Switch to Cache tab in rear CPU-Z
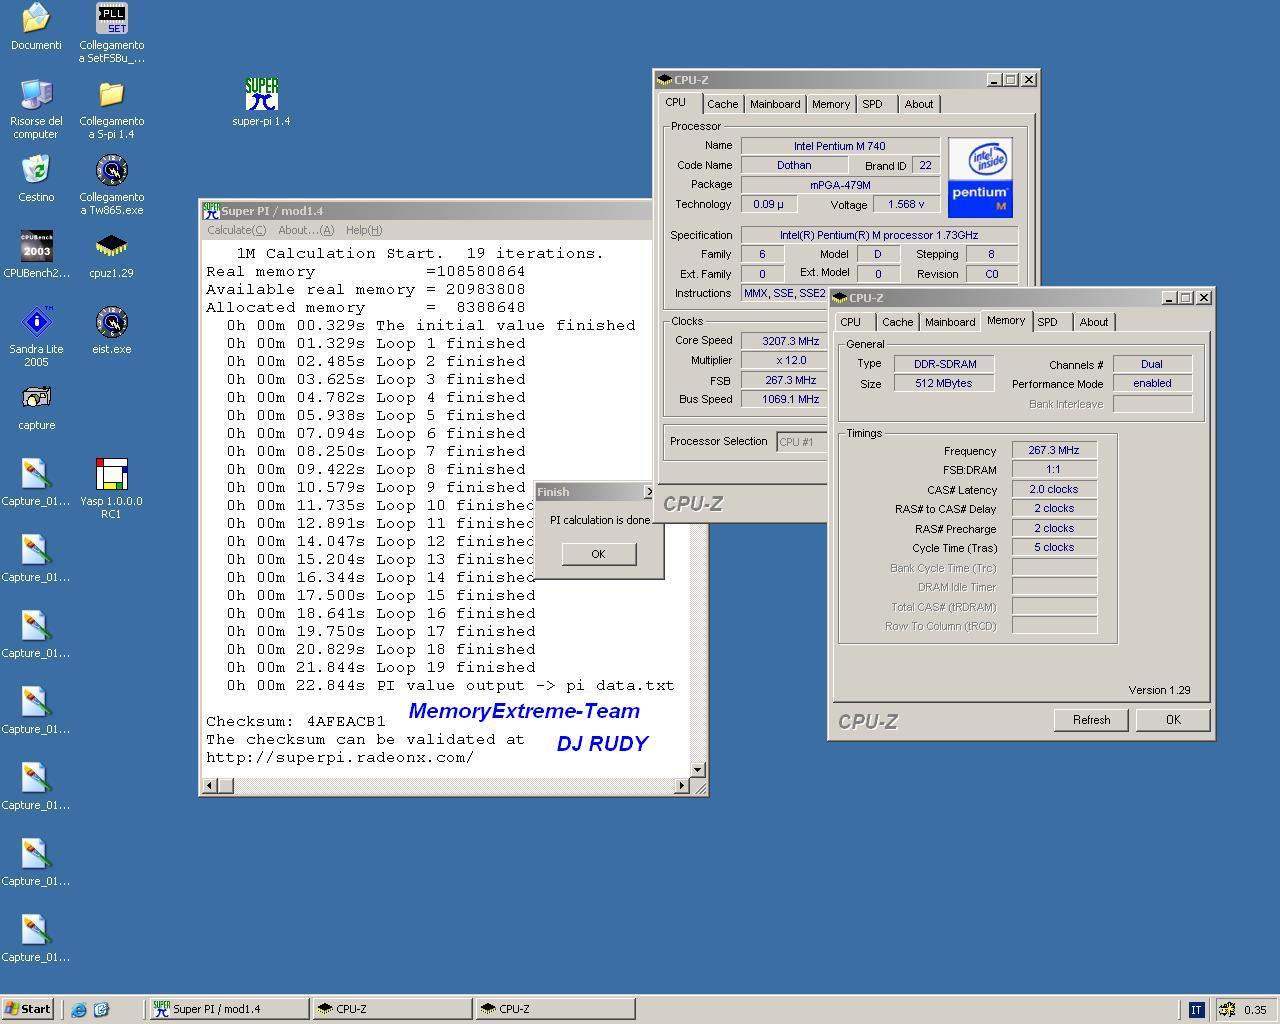Screen dimensions: 1280x1024 click(722, 104)
